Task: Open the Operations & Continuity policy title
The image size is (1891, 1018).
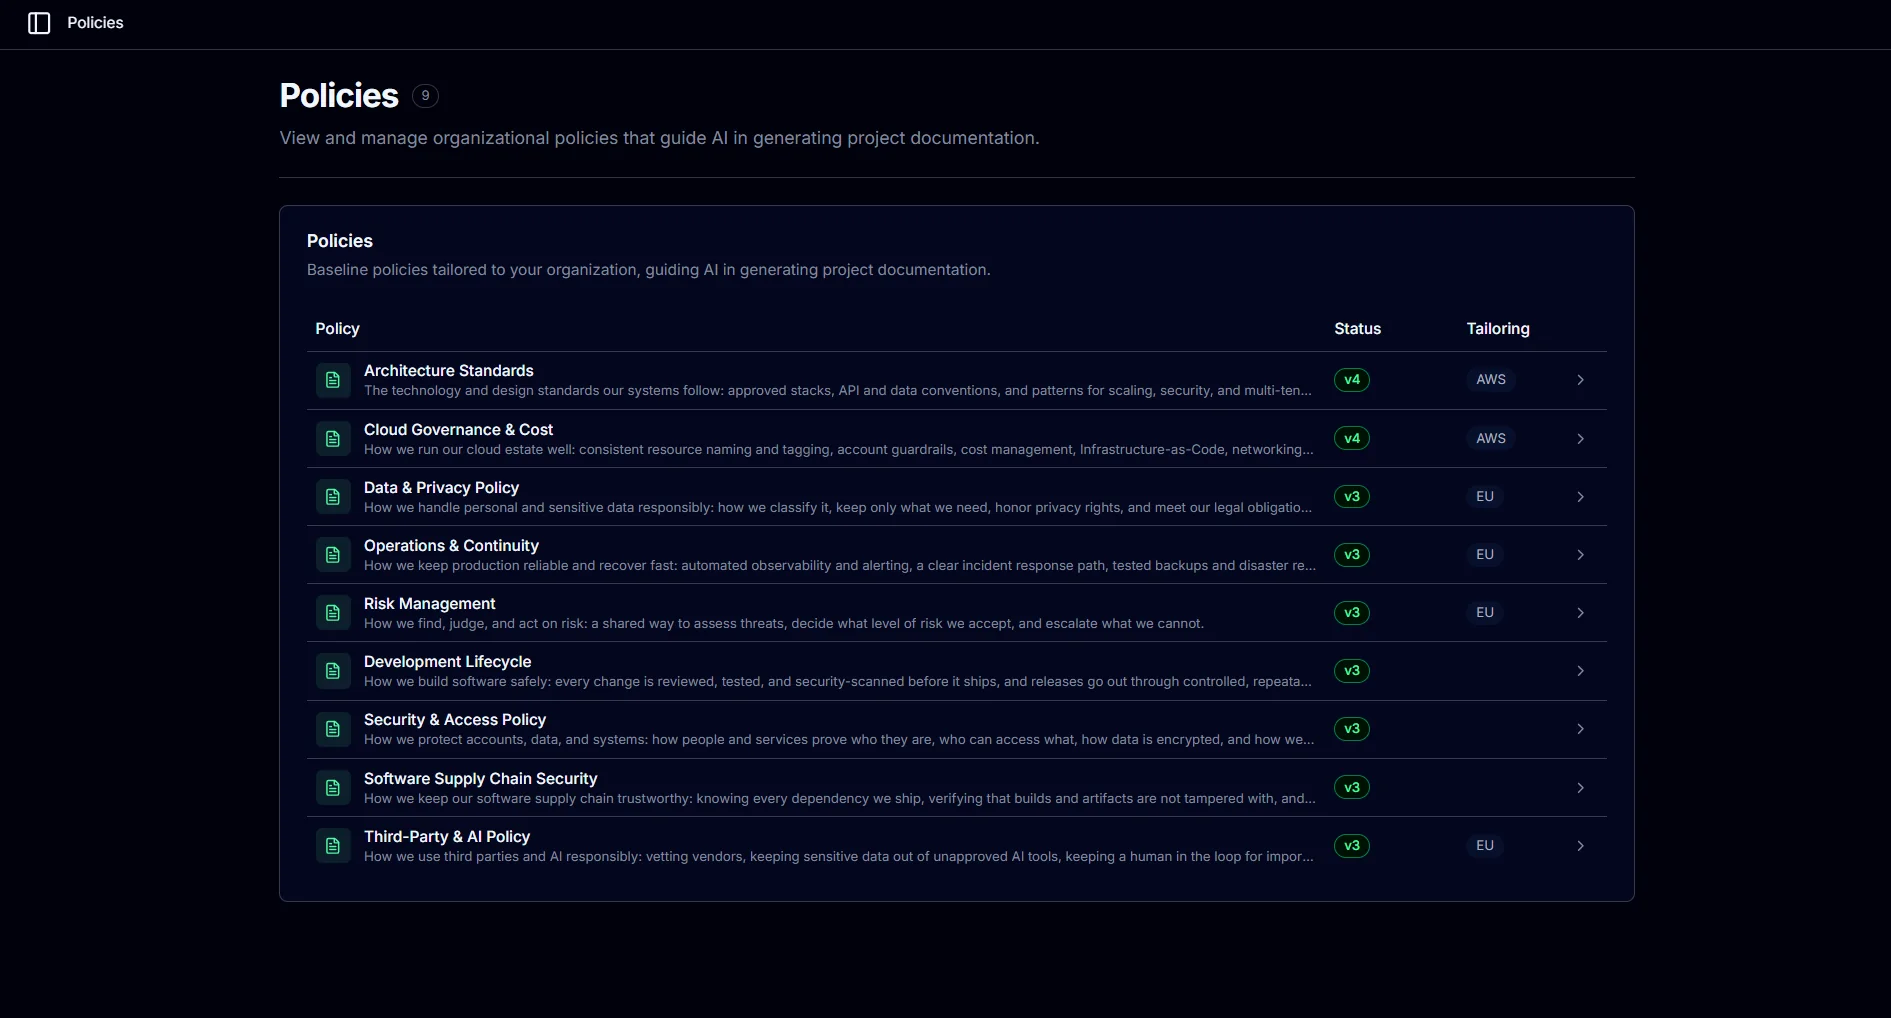Action: [451, 546]
